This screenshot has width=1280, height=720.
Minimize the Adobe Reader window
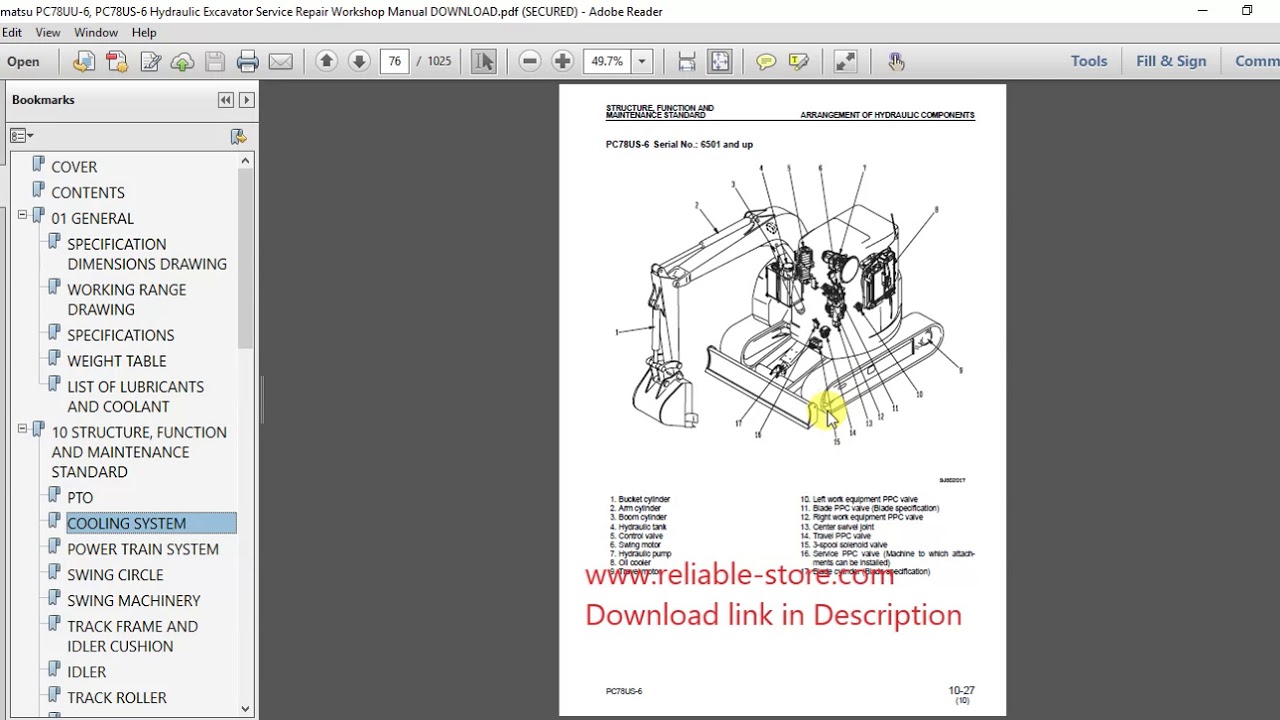tap(1201, 11)
